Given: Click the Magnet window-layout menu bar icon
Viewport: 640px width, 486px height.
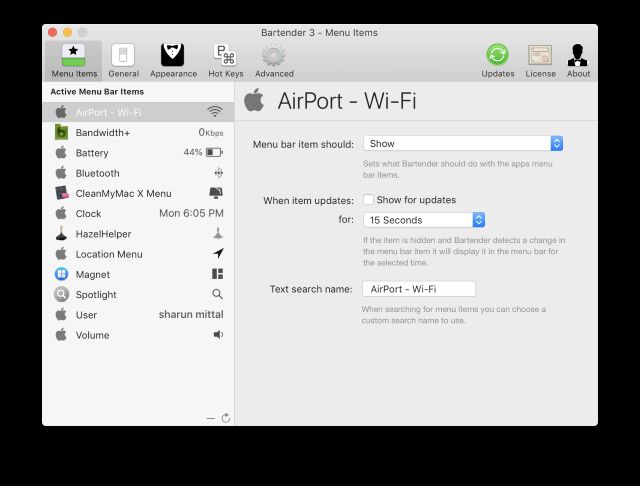Looking at the screenshot, I should (x=218, y=274).
